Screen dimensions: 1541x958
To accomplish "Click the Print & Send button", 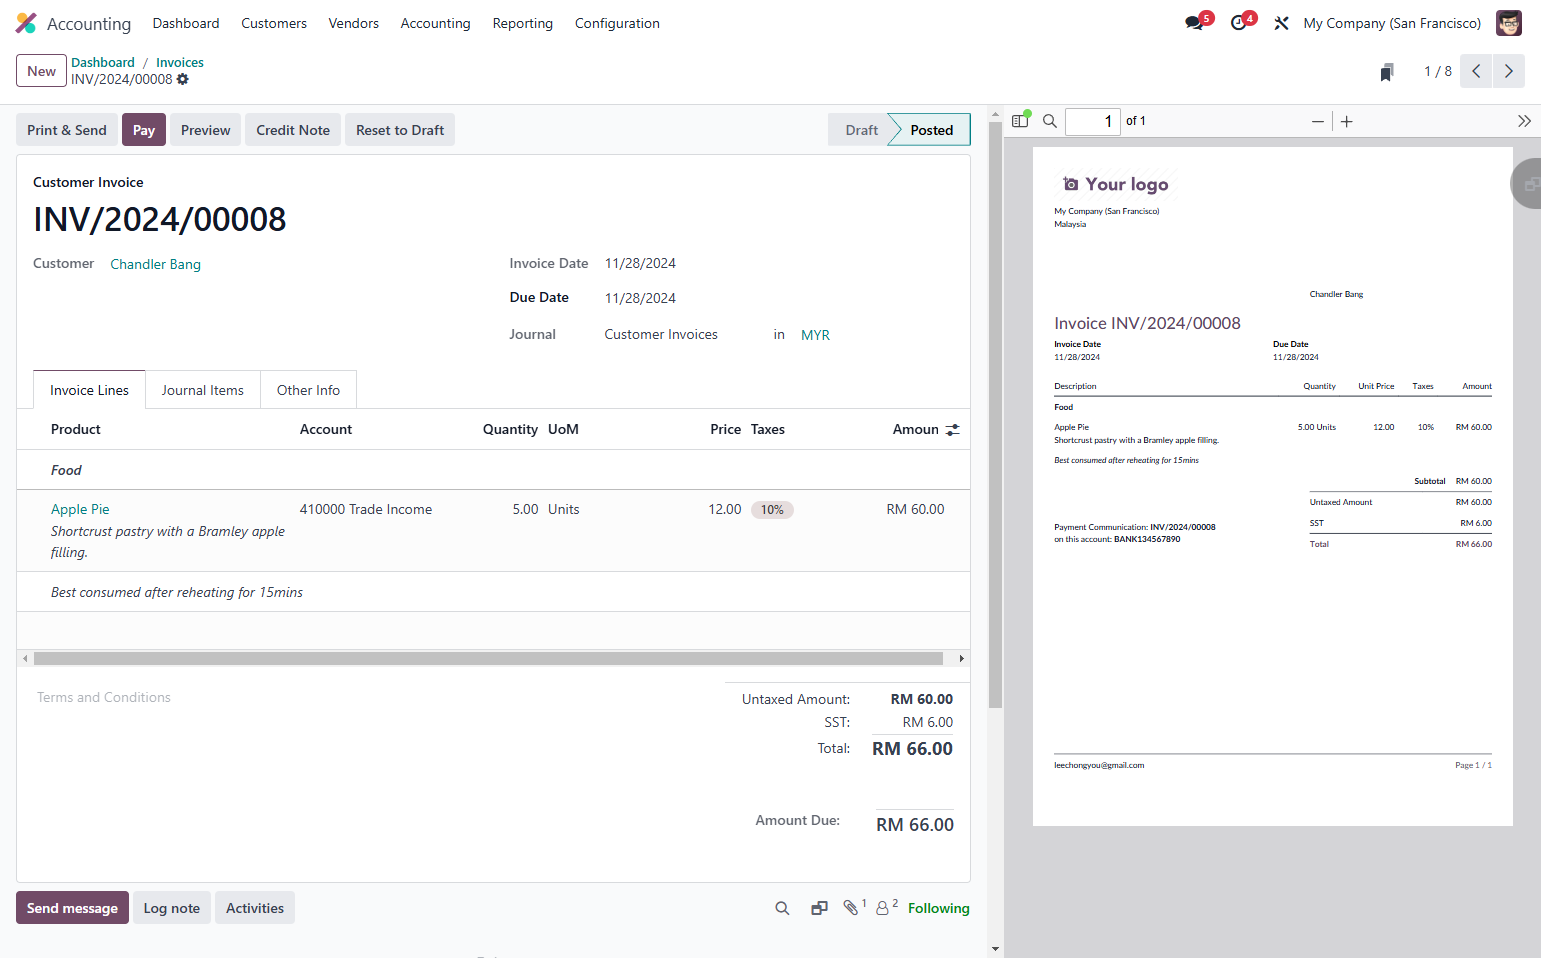I will pyautogui.click(x=67, y=130).
